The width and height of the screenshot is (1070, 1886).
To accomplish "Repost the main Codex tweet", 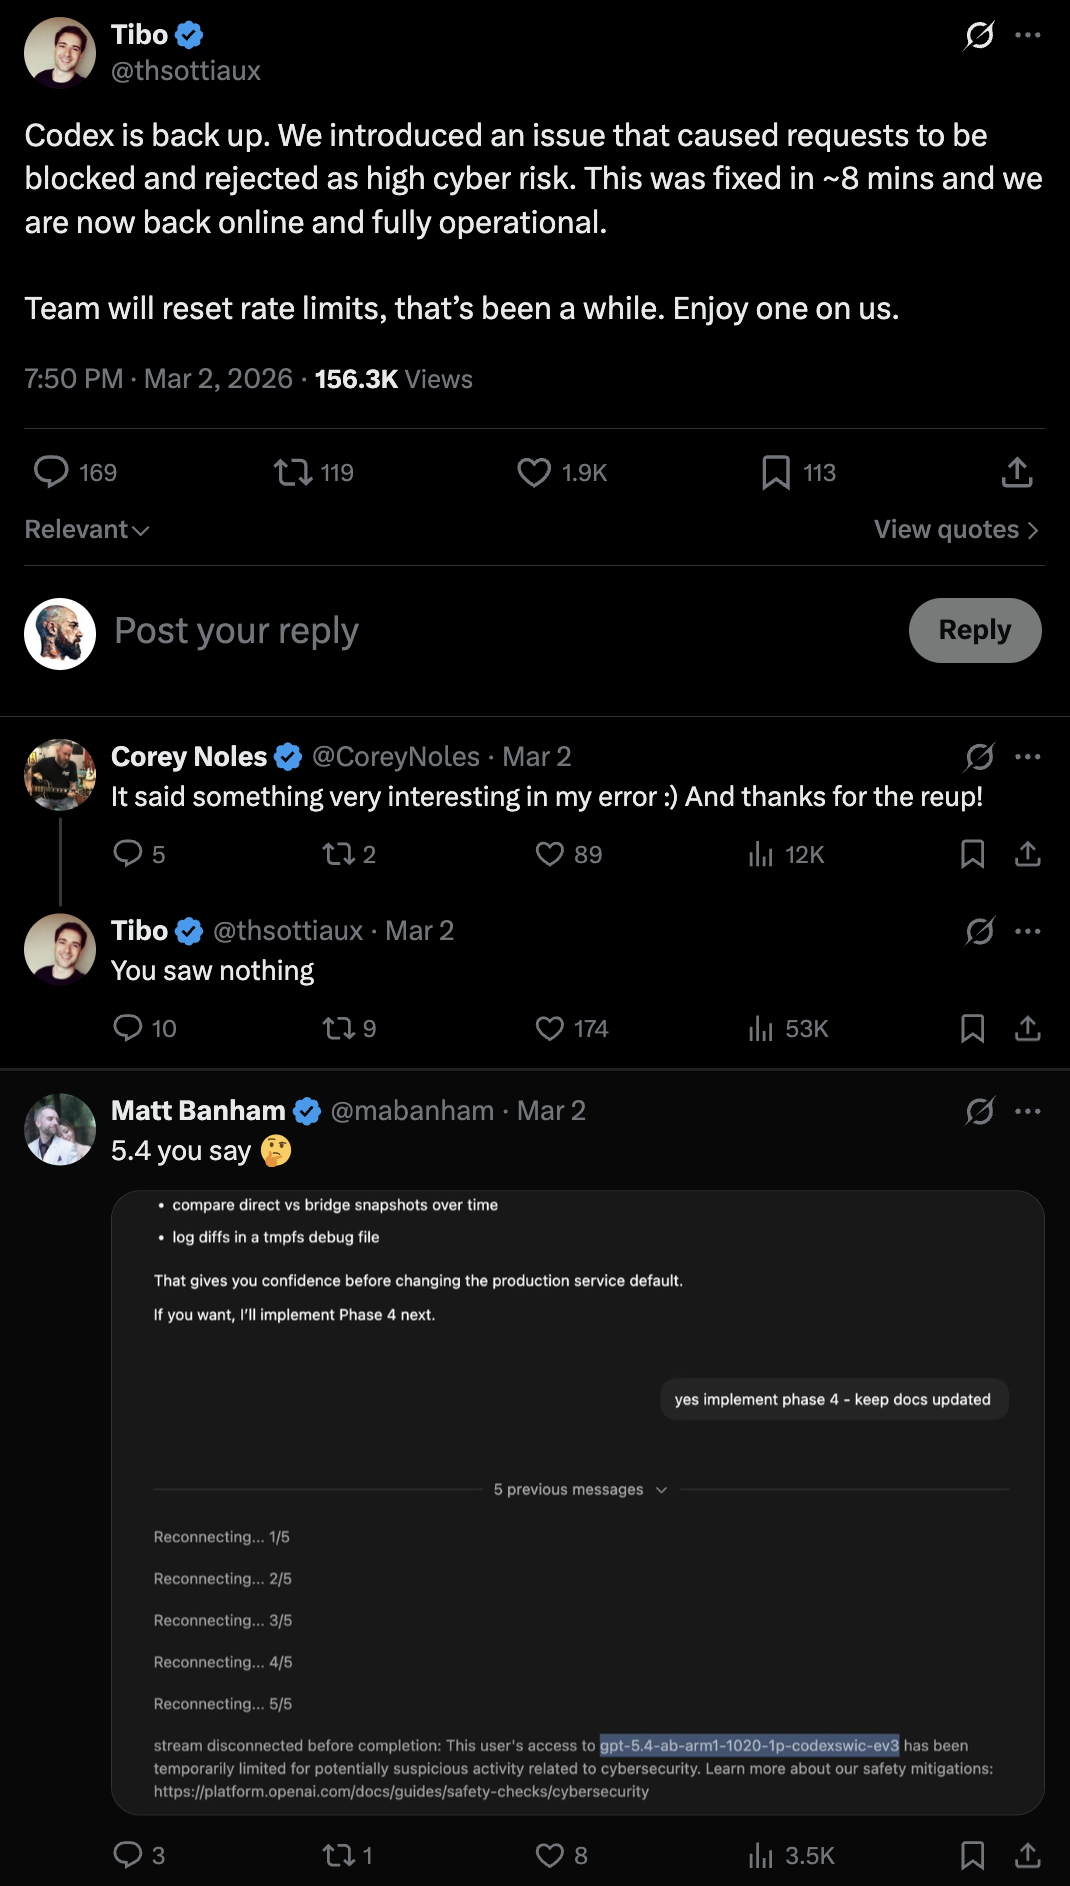I will (293, 472).
